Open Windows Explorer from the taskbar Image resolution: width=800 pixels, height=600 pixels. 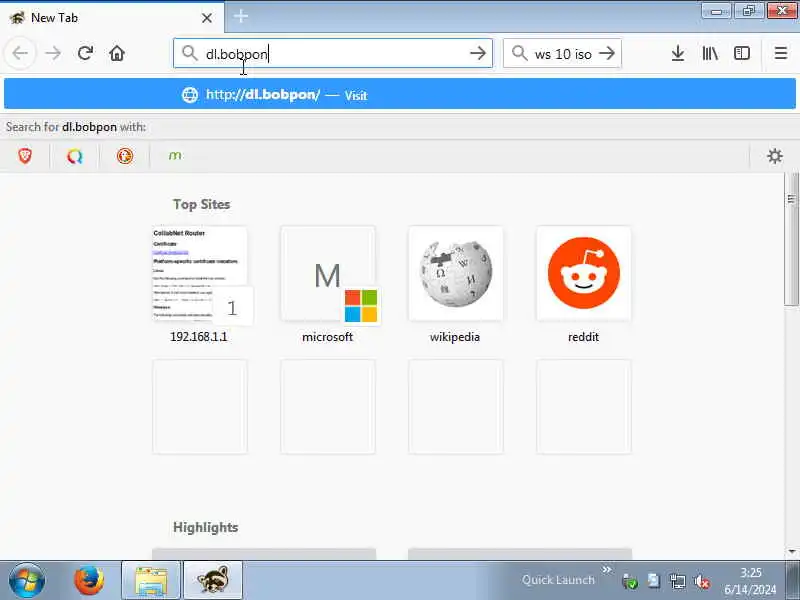(x=151, y=580)
